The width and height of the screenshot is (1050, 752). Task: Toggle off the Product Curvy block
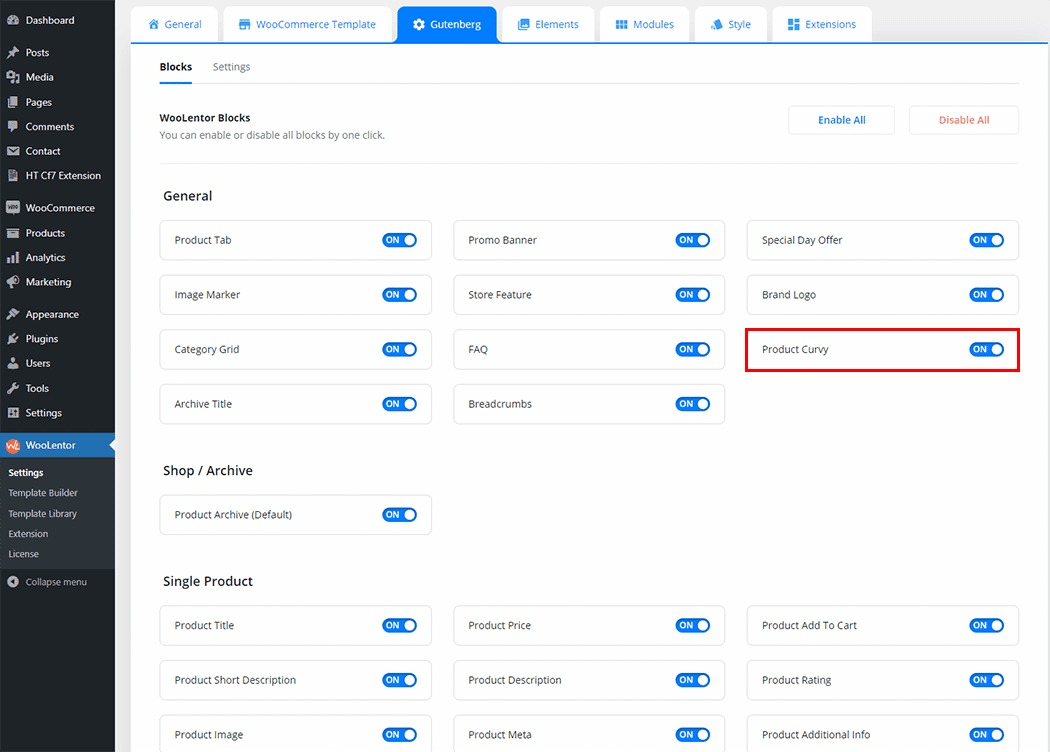point(986,350)
